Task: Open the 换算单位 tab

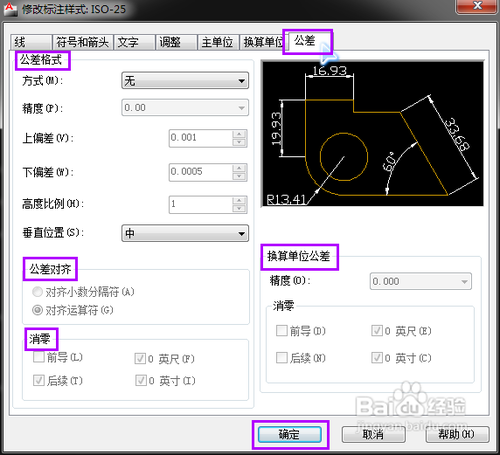Action: 262,42
